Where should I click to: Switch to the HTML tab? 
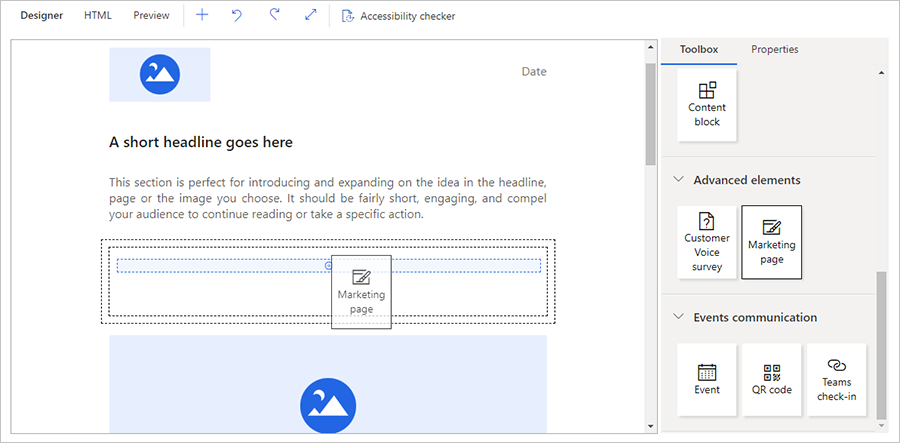[x=98, y=16]
